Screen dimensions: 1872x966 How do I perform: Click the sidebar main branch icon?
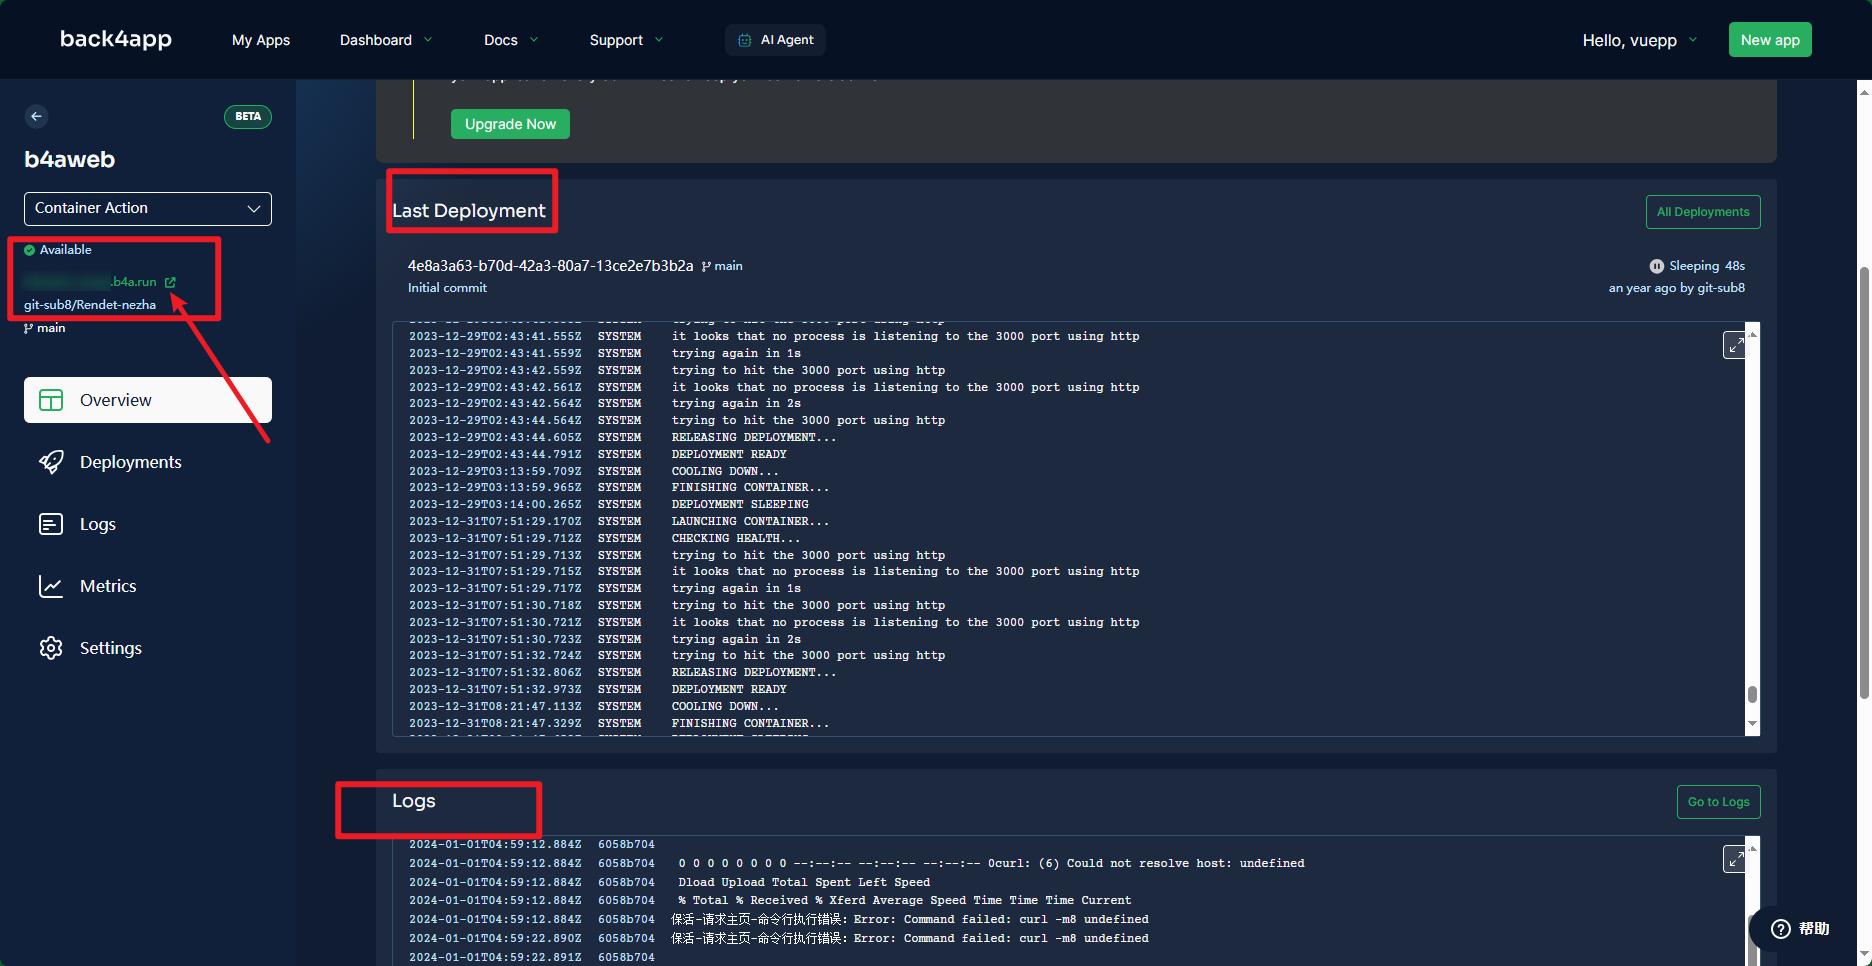(x=28, y=328)
